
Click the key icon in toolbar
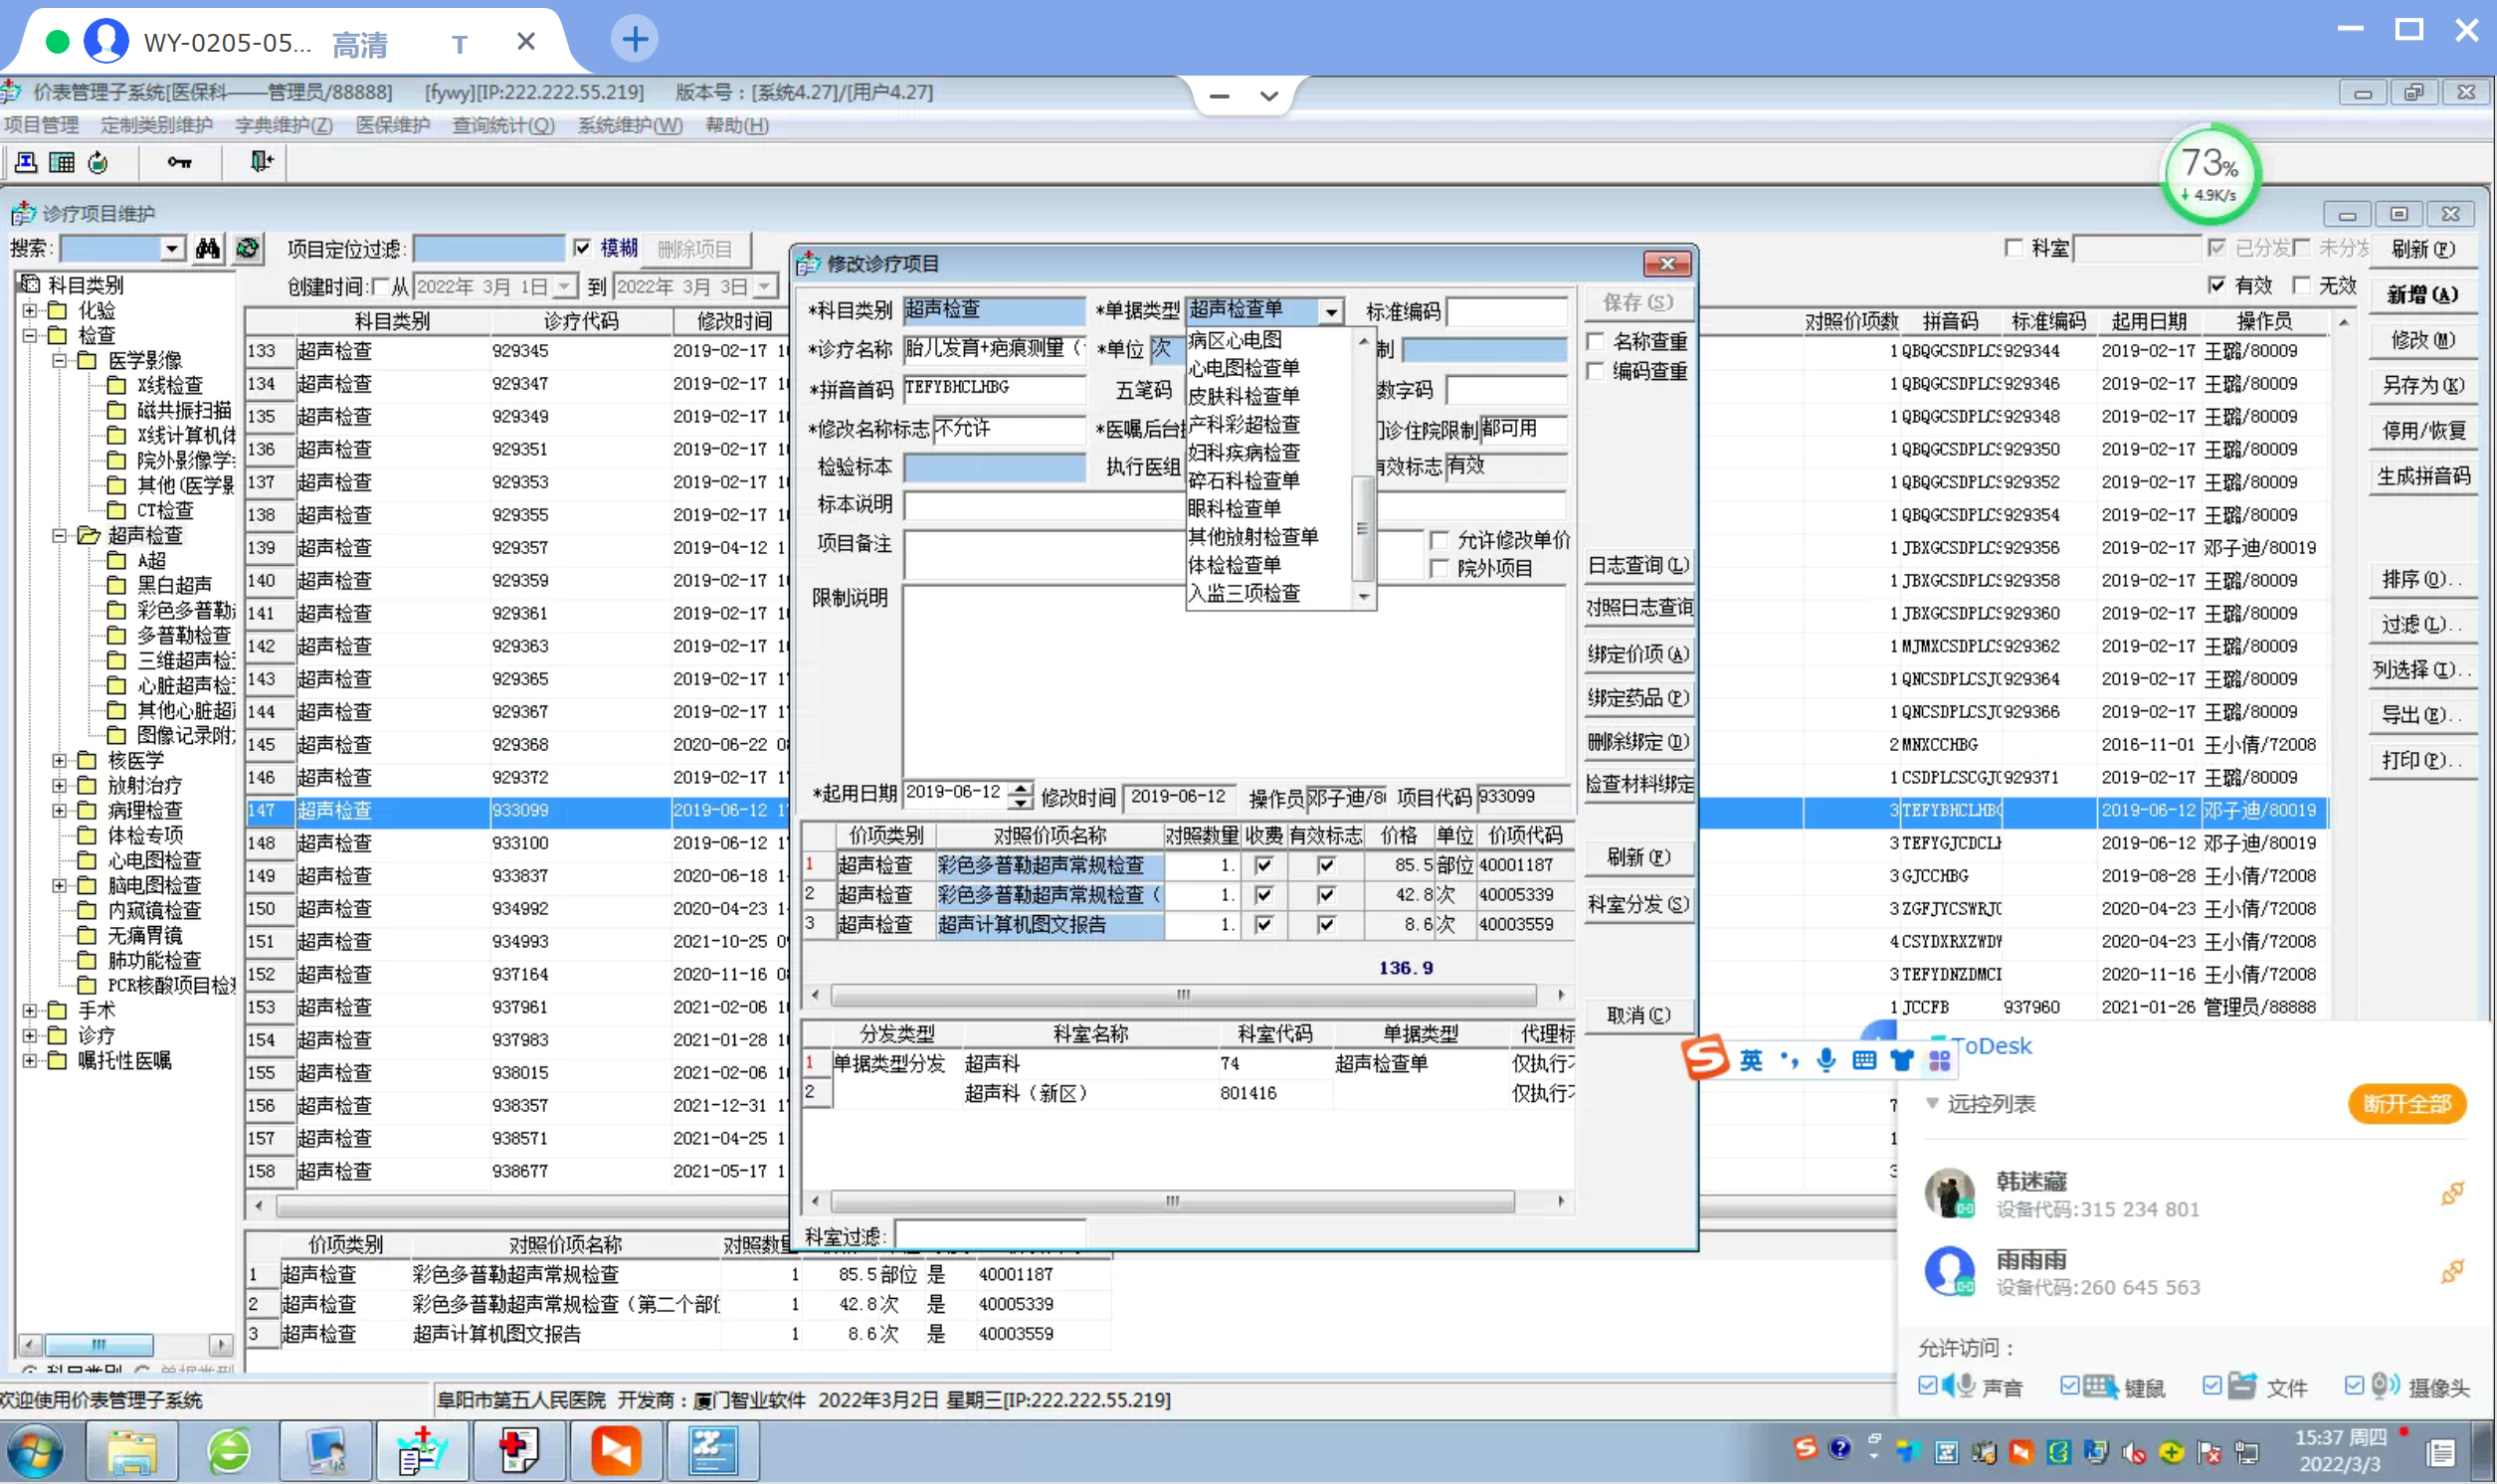(179, 162)
